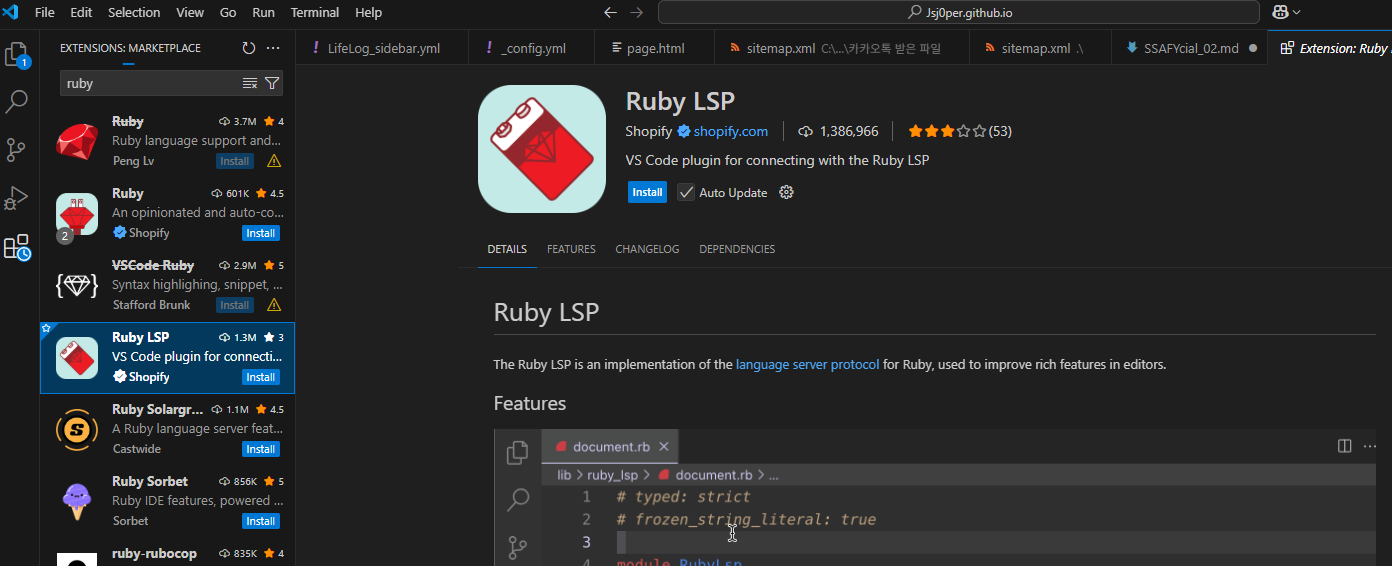Switch to LifeLog_sidebar.yml tab
1392x566 pixels.
click(383, 48)
